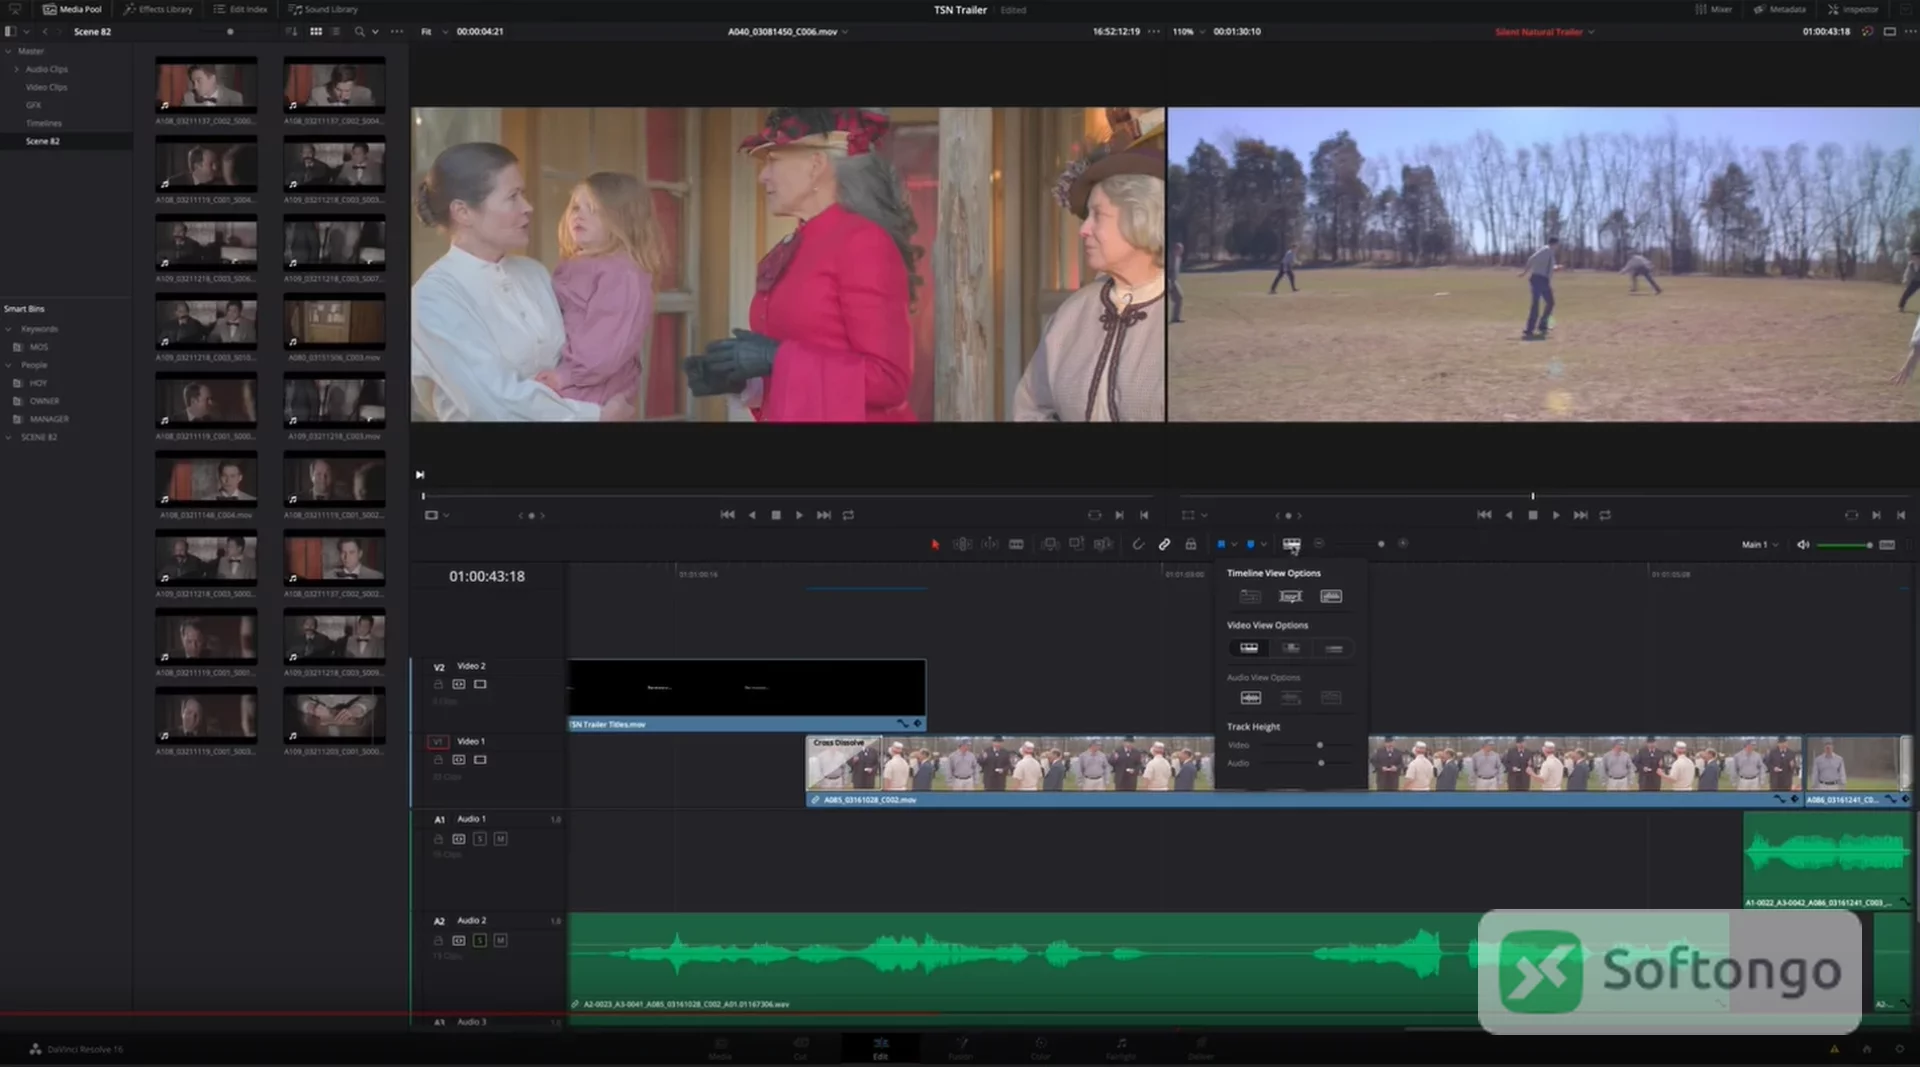Enable stacked timelines view option
1920x1067 pixels.
click(1250, 596)
